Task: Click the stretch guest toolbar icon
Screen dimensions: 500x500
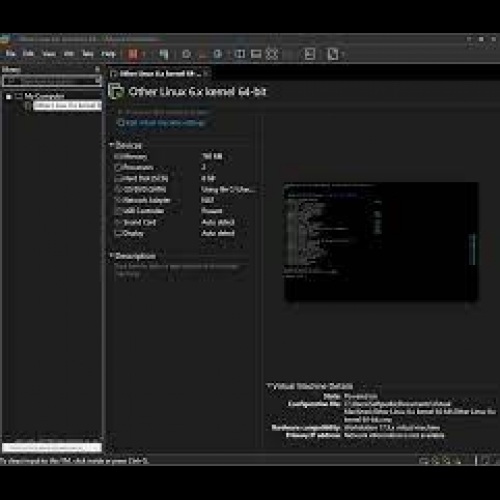Action: pyautogui.click(x=333, y=54)
